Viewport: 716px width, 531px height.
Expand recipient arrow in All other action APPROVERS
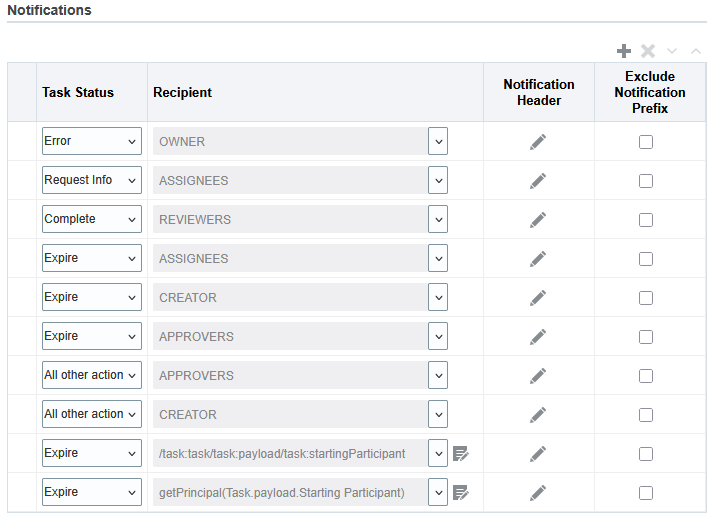tap(438, 375)
